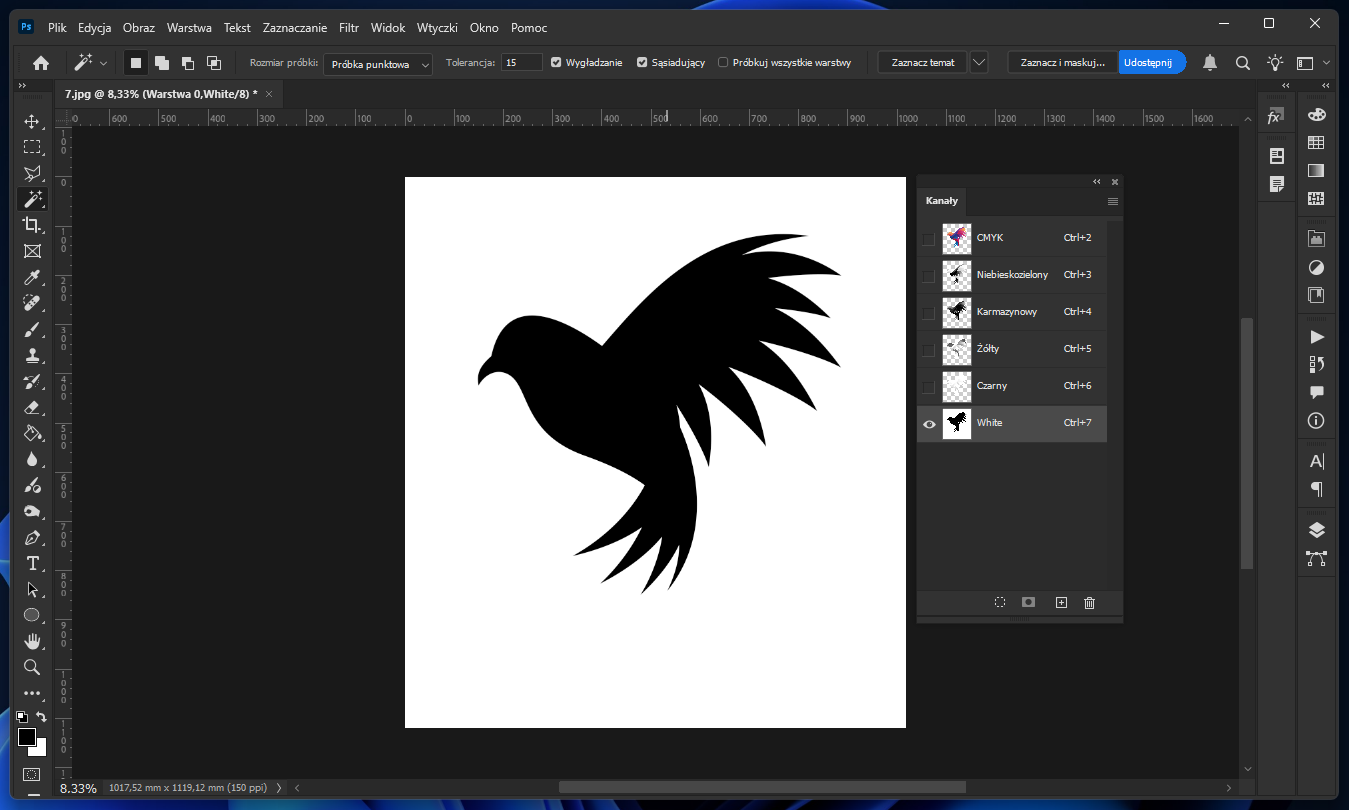Open Rozmiar próbki dropdown

tap(378, 64)
